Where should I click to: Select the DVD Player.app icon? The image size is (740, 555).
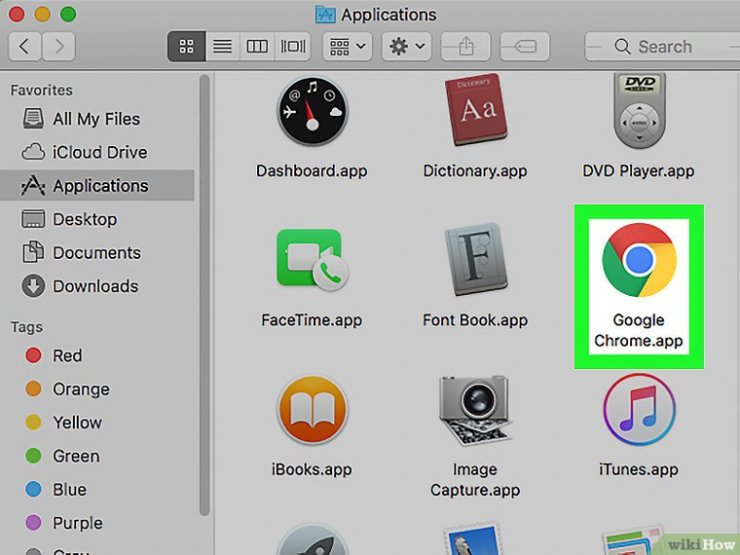pos(639,110)
